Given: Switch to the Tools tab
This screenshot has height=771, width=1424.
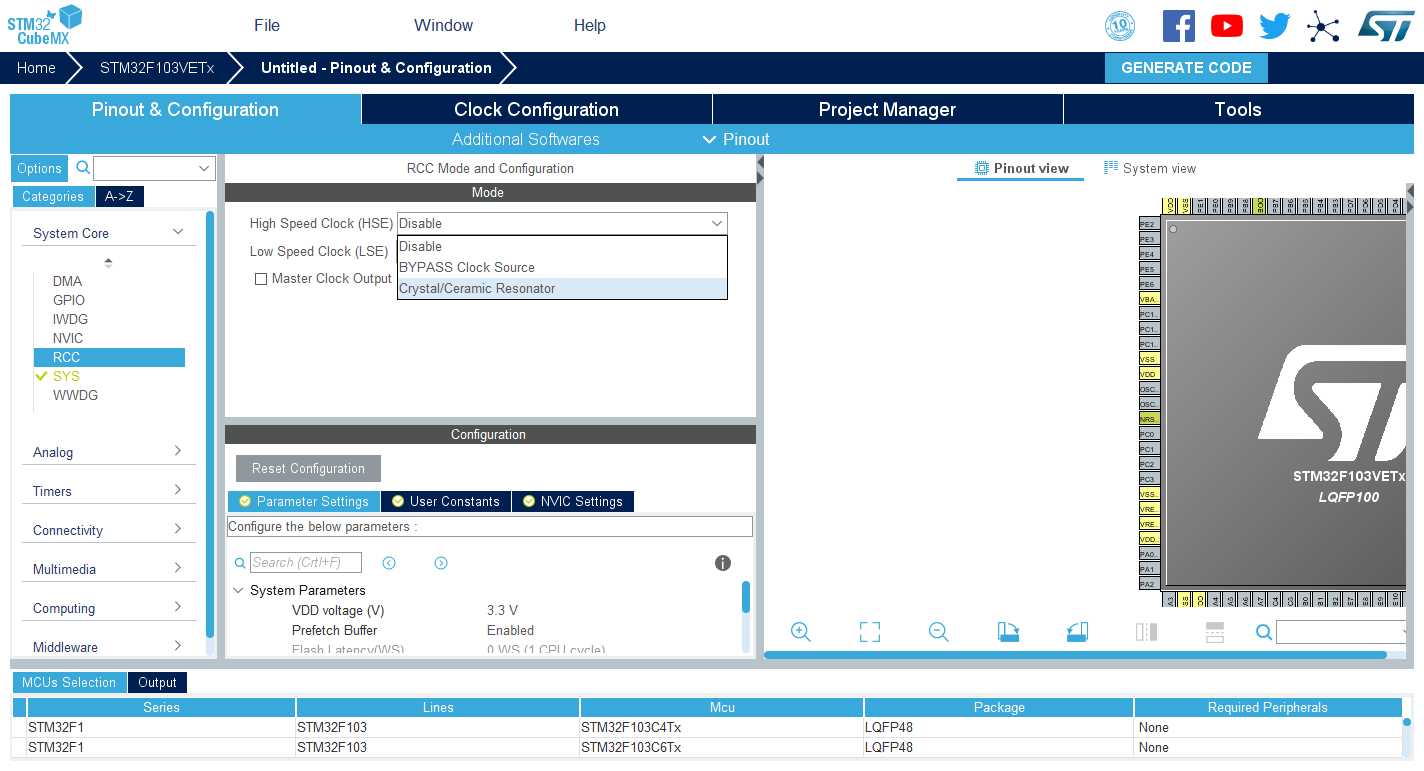Looking at the screenshot, I should pos(1238,110).
